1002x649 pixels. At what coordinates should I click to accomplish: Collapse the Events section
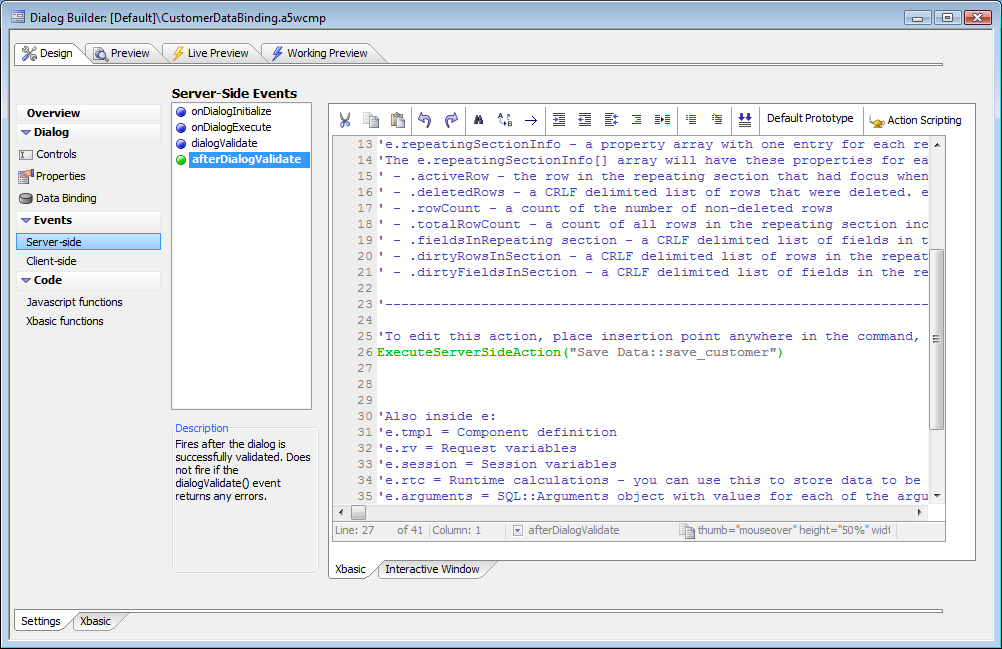coord(26,220)
